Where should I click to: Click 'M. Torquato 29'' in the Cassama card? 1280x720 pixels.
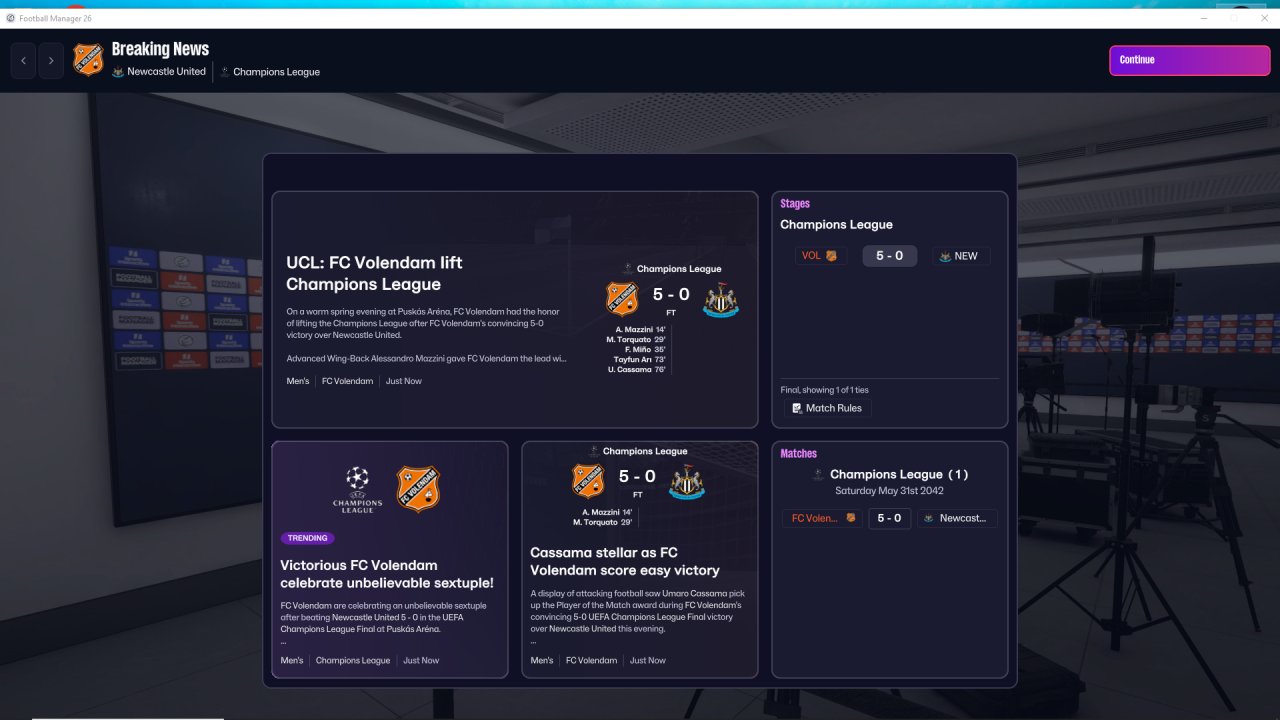point(604,522)
